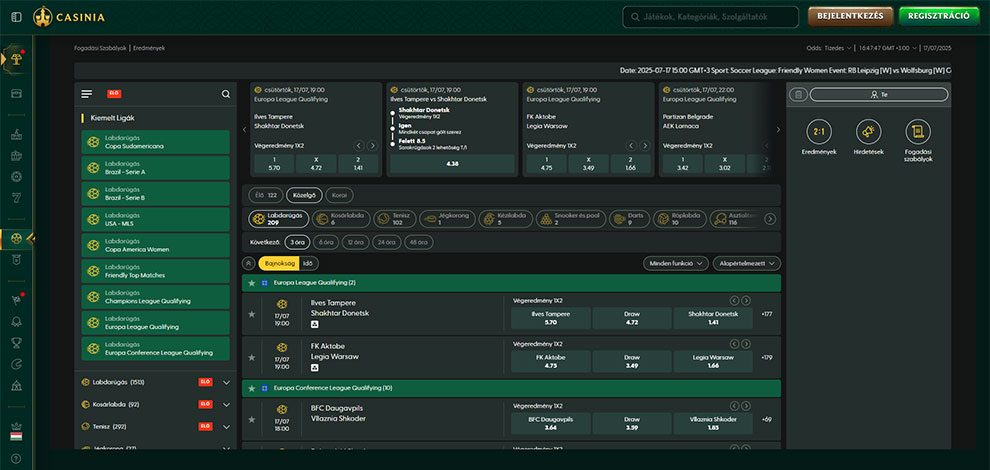Select the 6 óra time filter

pos(325,243)
